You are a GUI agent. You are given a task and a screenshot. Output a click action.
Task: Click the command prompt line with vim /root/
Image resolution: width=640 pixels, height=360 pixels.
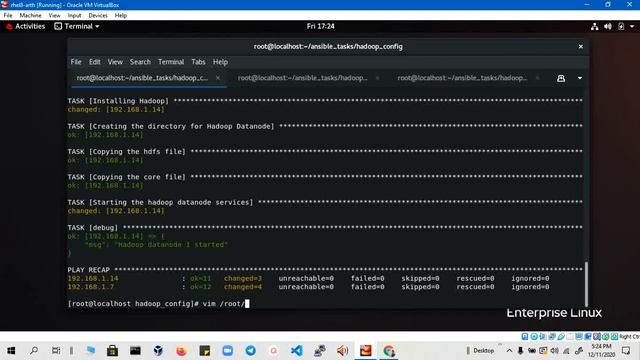[158, 304]
